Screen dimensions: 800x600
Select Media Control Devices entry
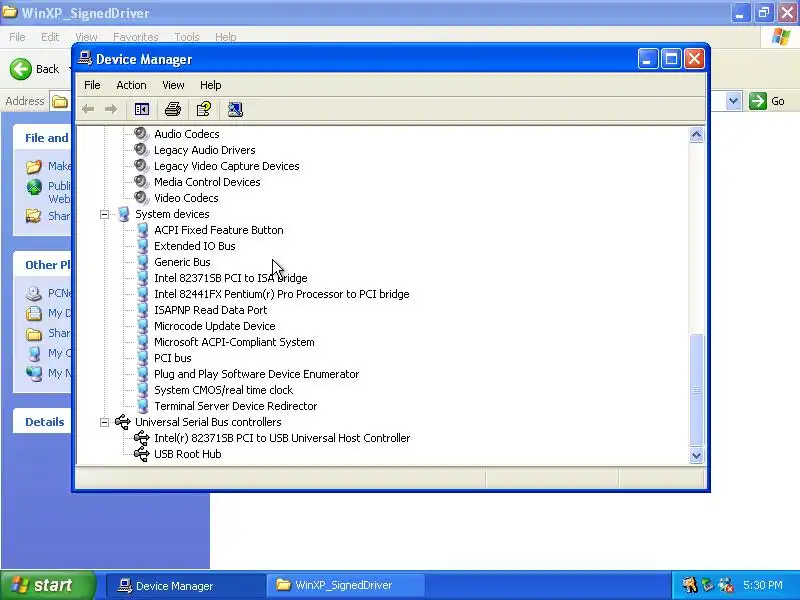(207, 182)
